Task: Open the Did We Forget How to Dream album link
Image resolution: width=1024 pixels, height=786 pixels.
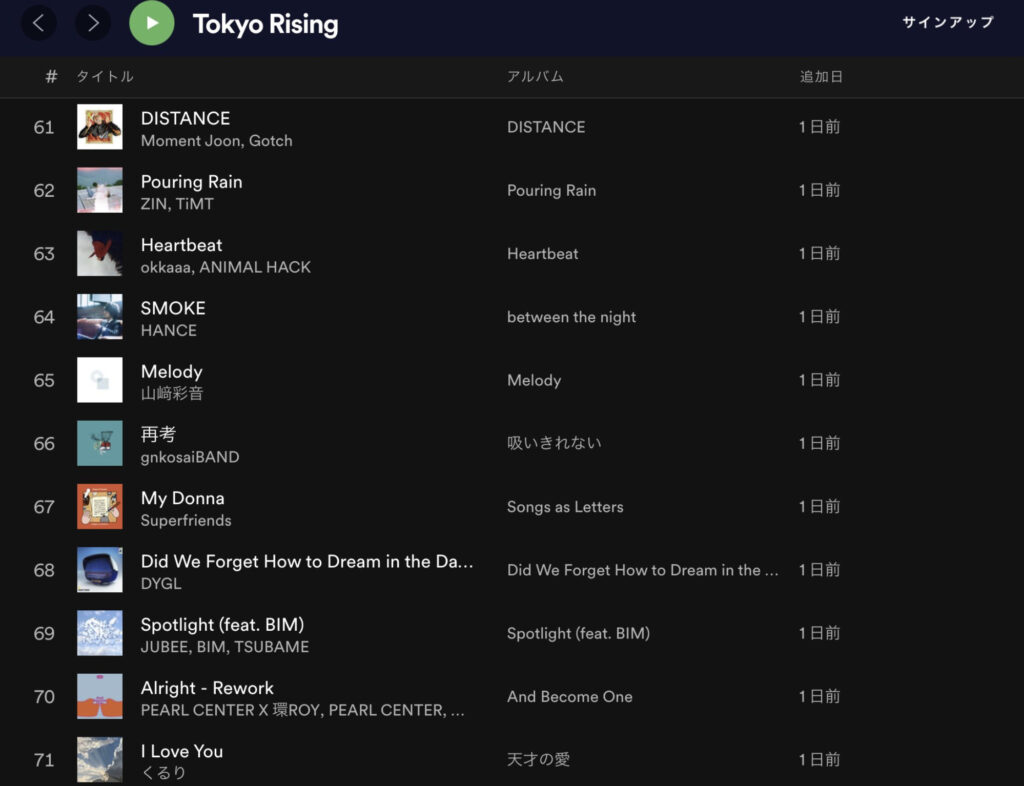Action: 643,571
